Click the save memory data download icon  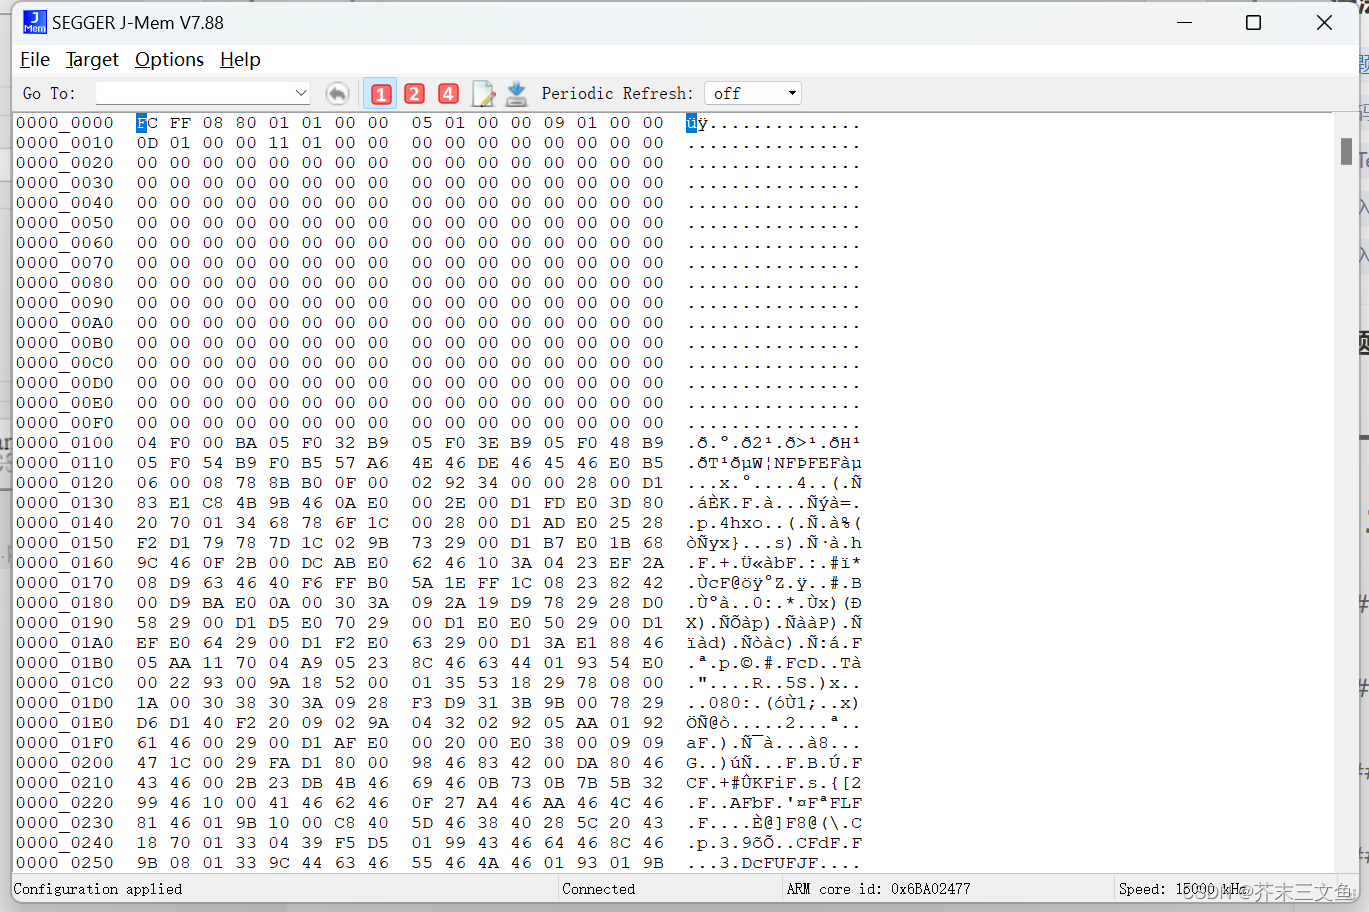[x=516, y=93]
